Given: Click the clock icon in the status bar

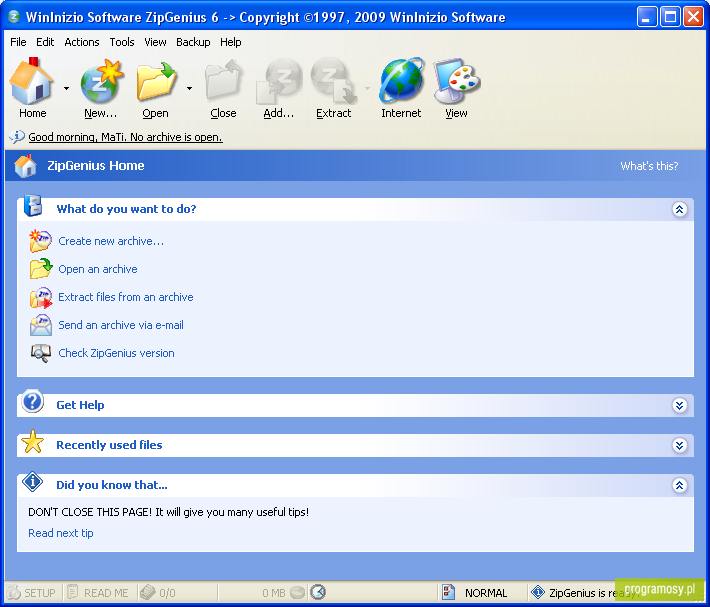Looking at the screenshot, I should tap(318, 592).
